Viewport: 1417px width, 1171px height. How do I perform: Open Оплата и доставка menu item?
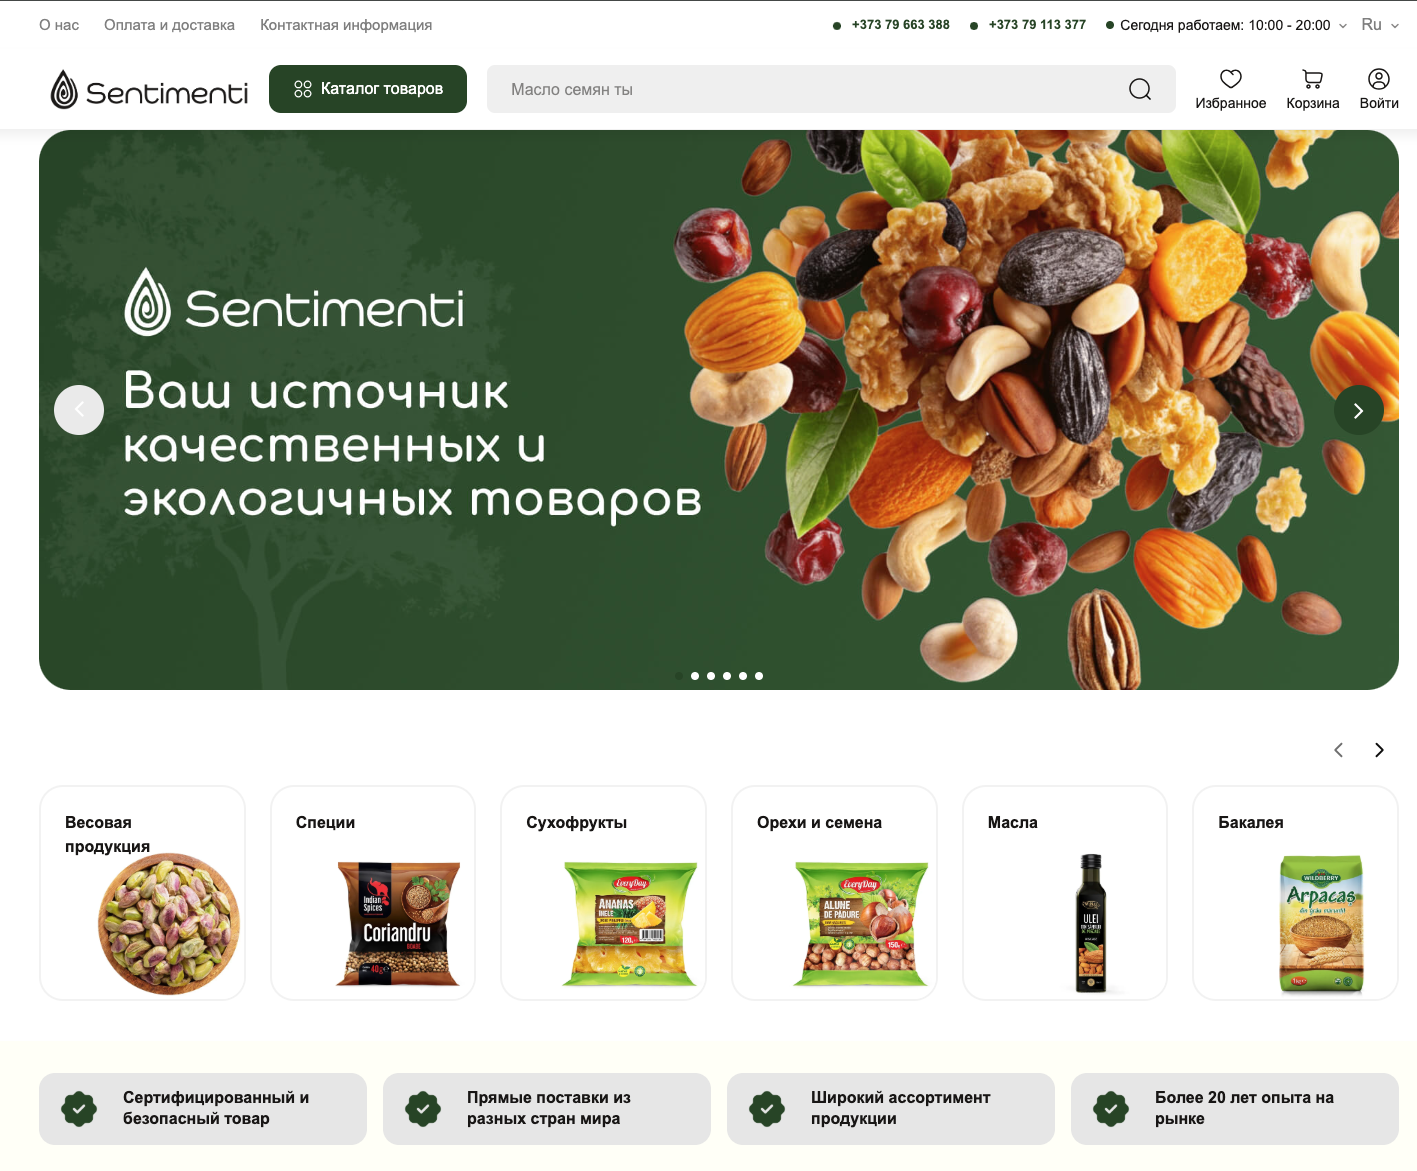pos(169,25)
